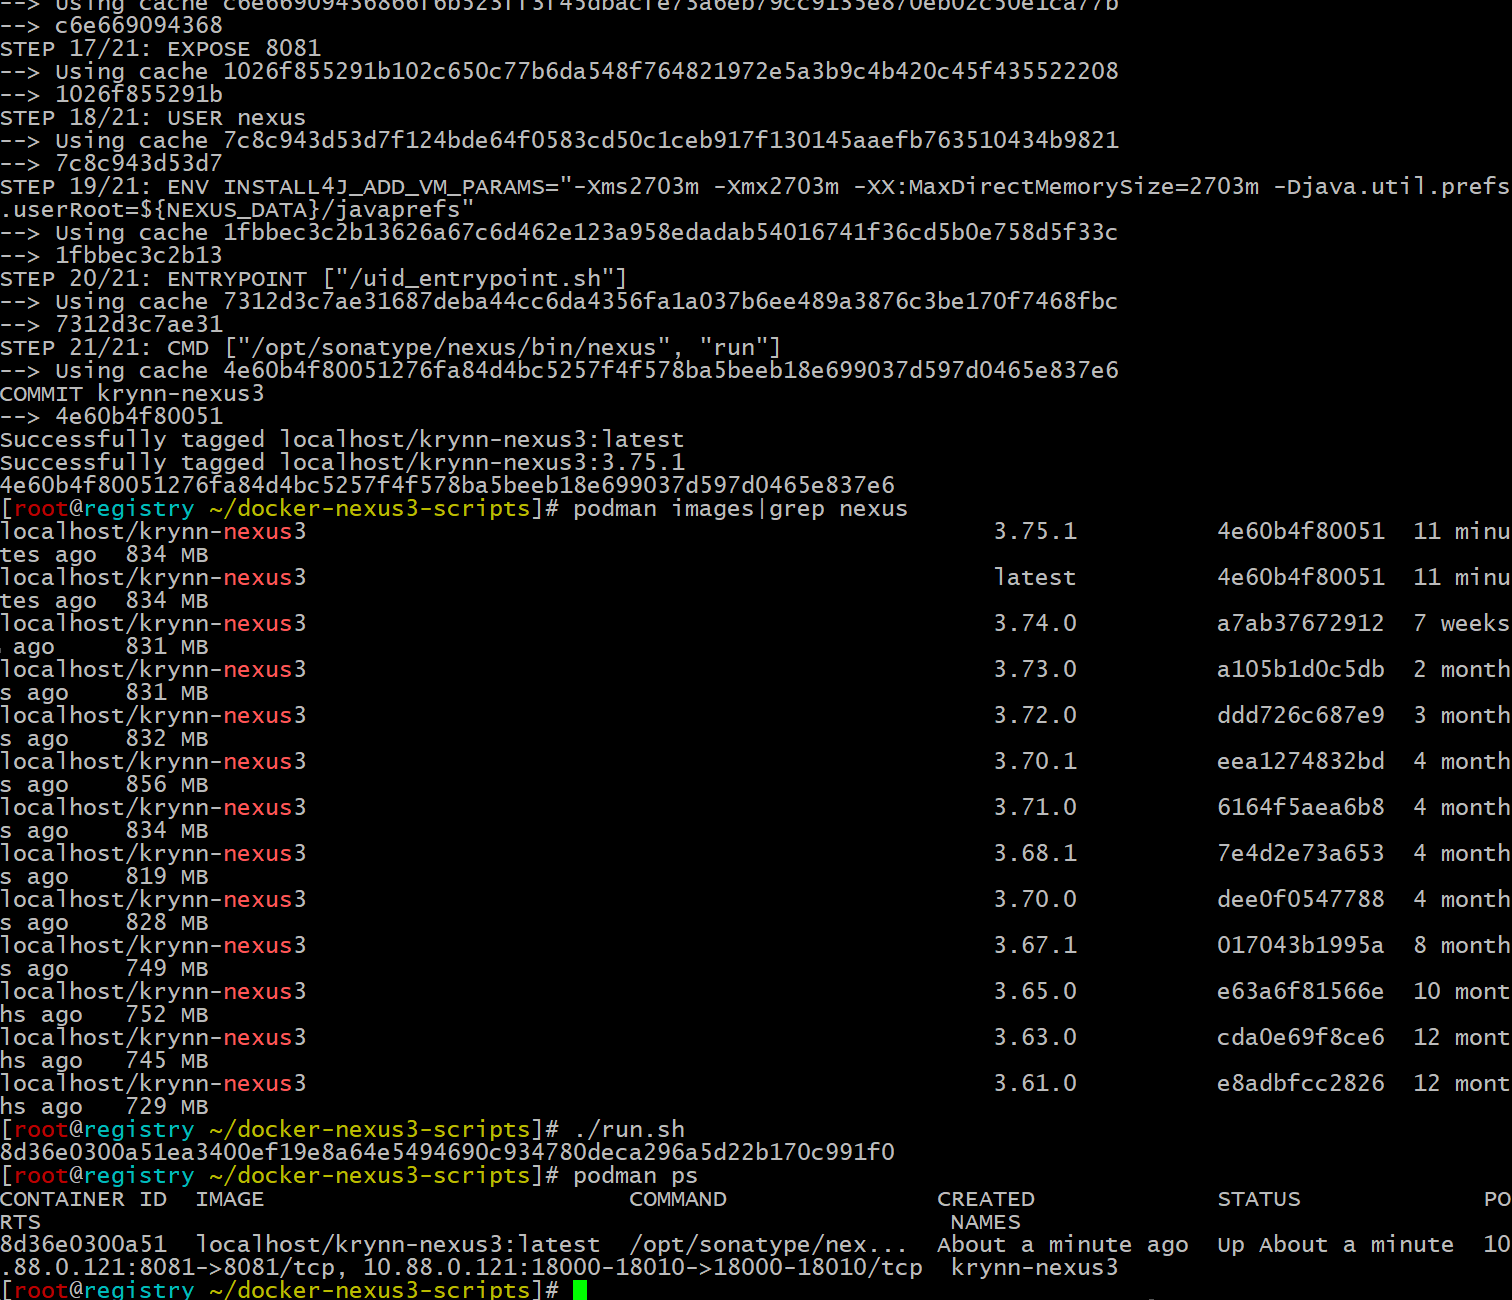Viewport: 1512px width, 1300px height.
Task: Click the ENTRYPOINT uid_entrypoint.sh step line
Action: click(313, 278)
